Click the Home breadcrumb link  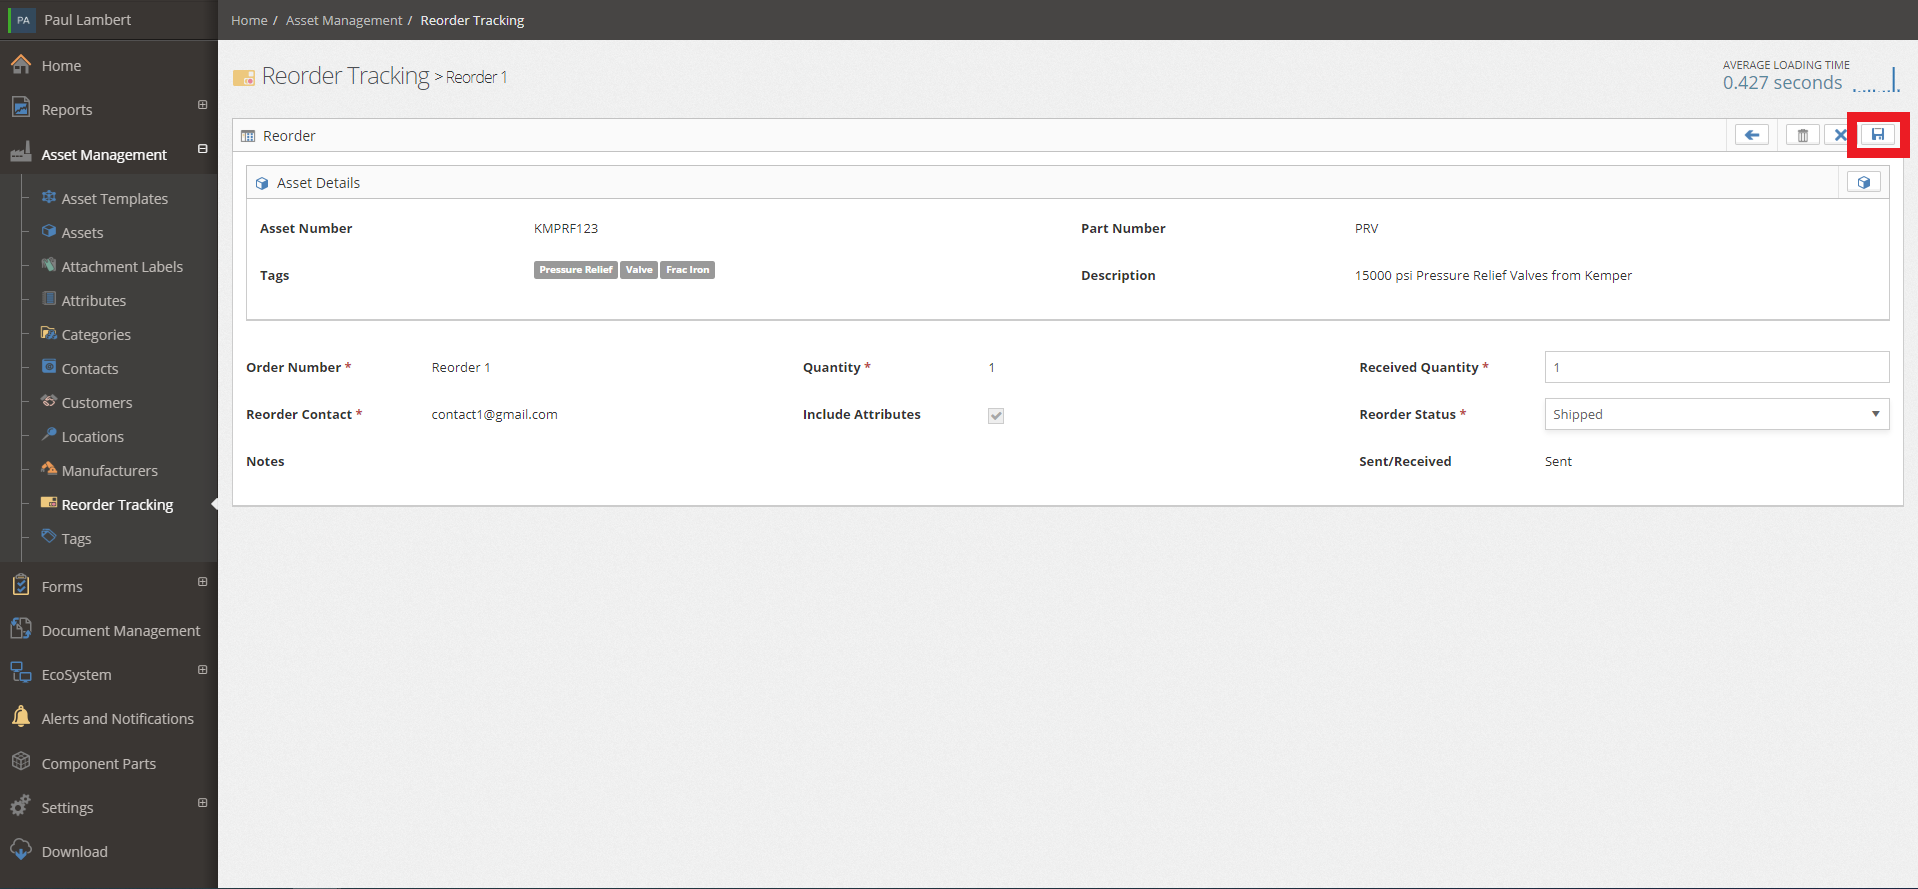pos(249,20)
